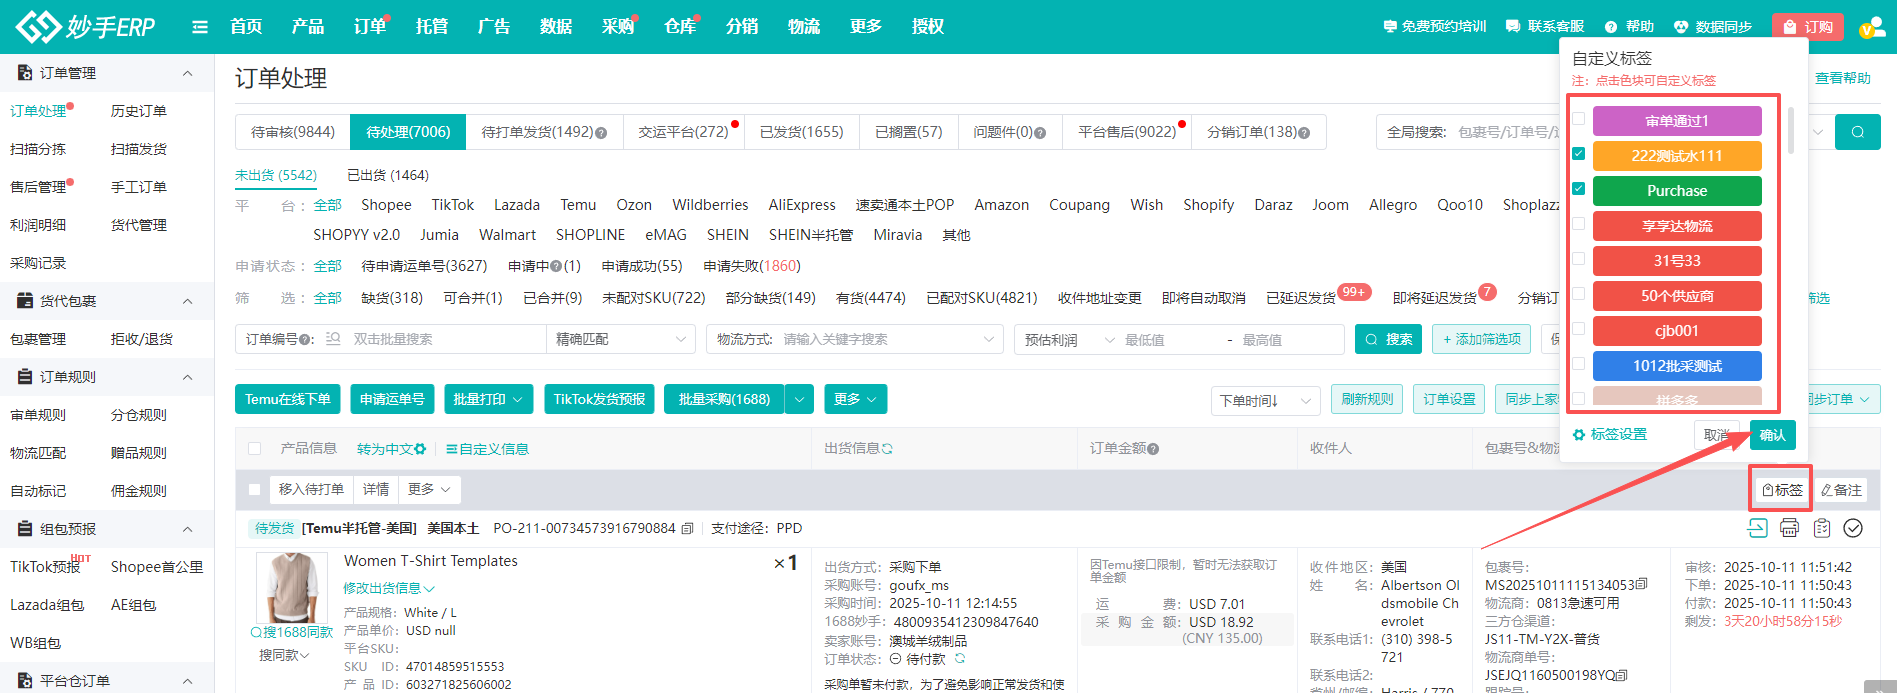Click the move-to arrow icon on order

[1757, 528]
